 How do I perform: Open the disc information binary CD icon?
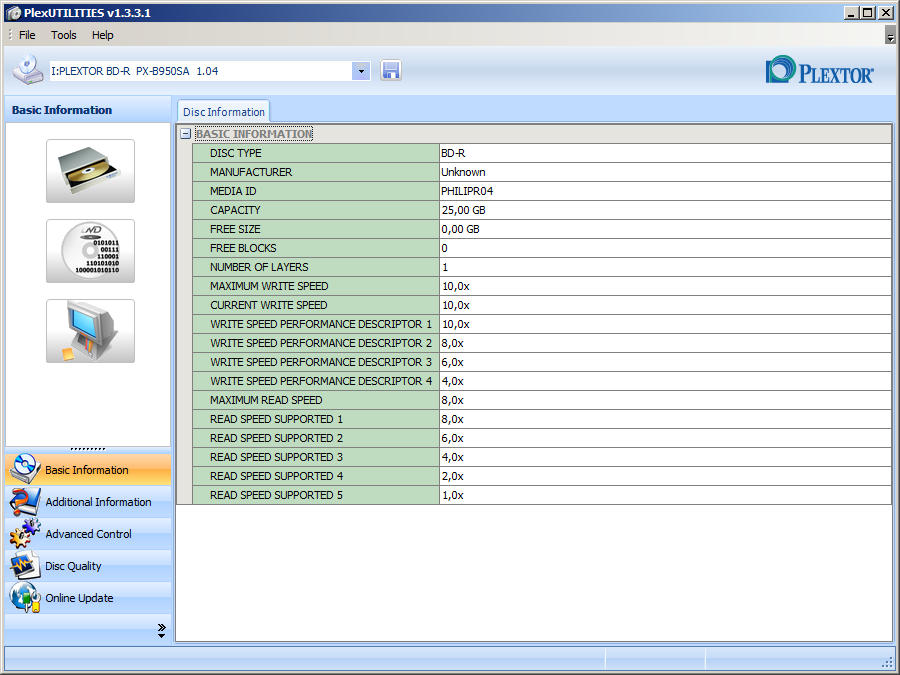click(x=91, y=251)
